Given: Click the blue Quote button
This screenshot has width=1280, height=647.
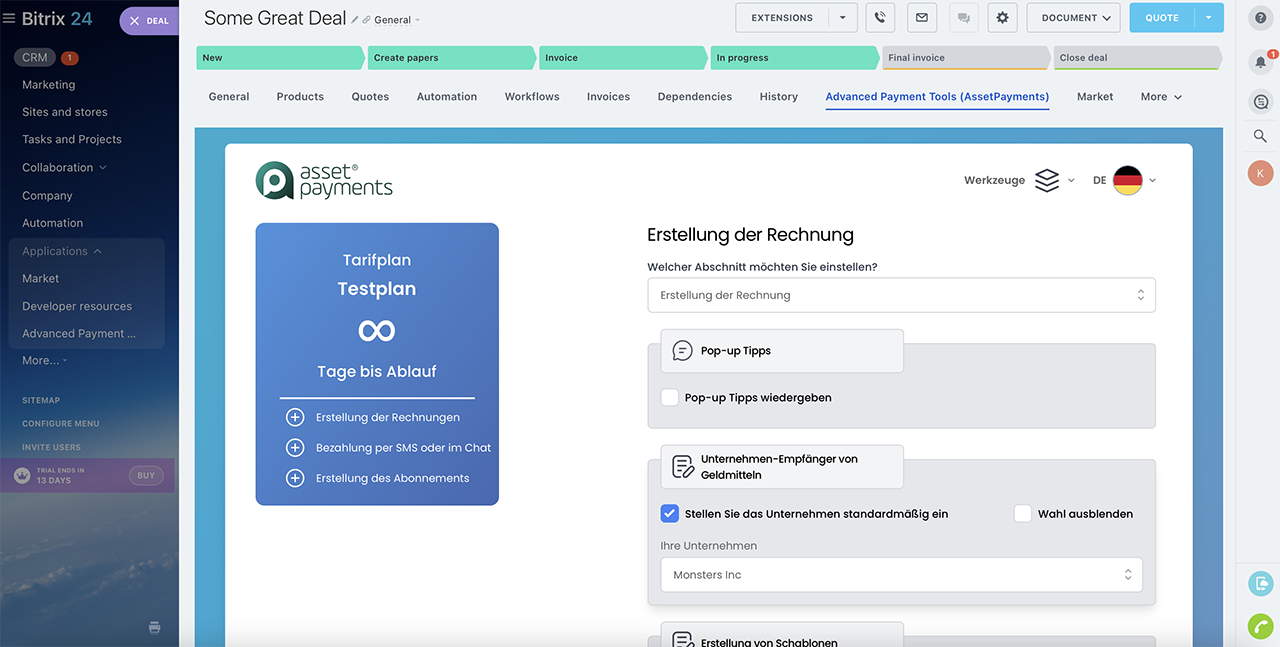Looking at the screenshot, I should (x=1161, y=18).
